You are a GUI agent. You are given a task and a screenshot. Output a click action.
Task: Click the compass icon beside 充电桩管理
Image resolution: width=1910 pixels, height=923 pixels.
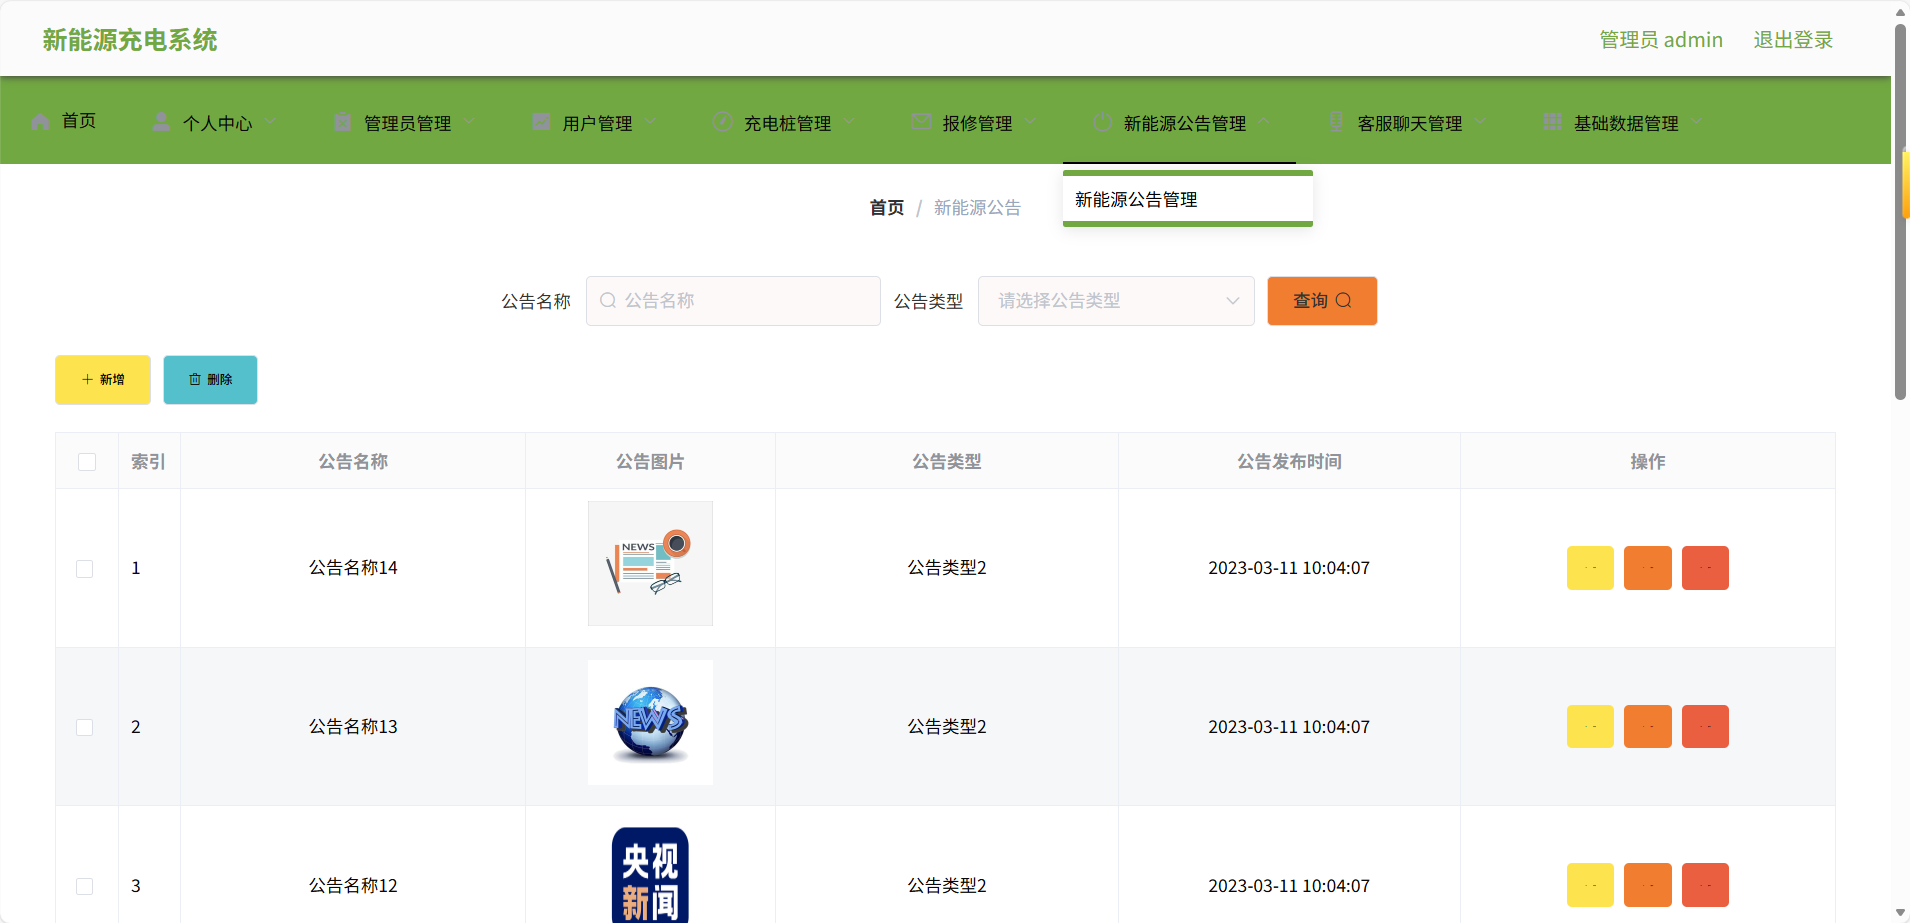(x=722, y=122)
